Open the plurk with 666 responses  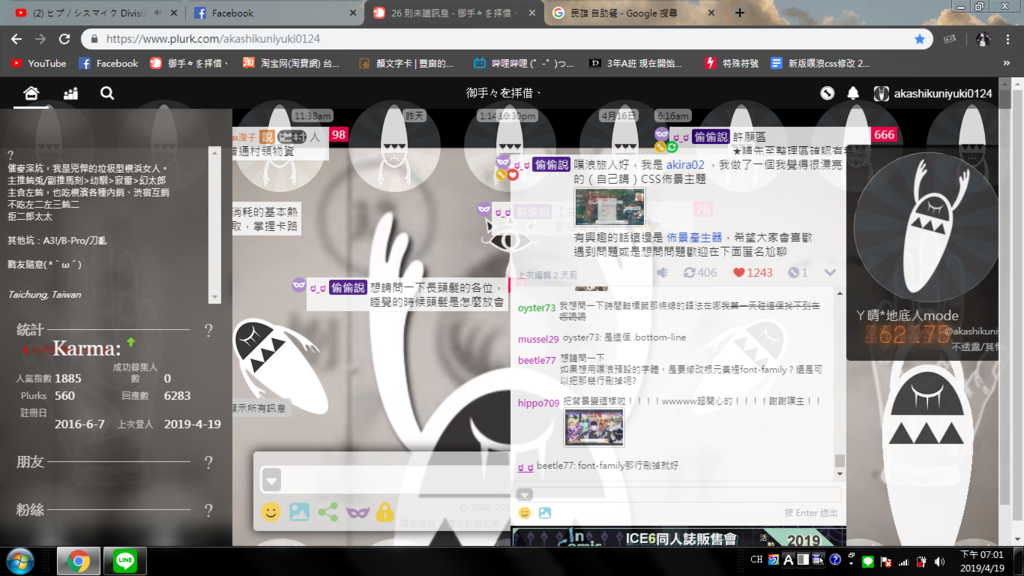click(884, 135)
